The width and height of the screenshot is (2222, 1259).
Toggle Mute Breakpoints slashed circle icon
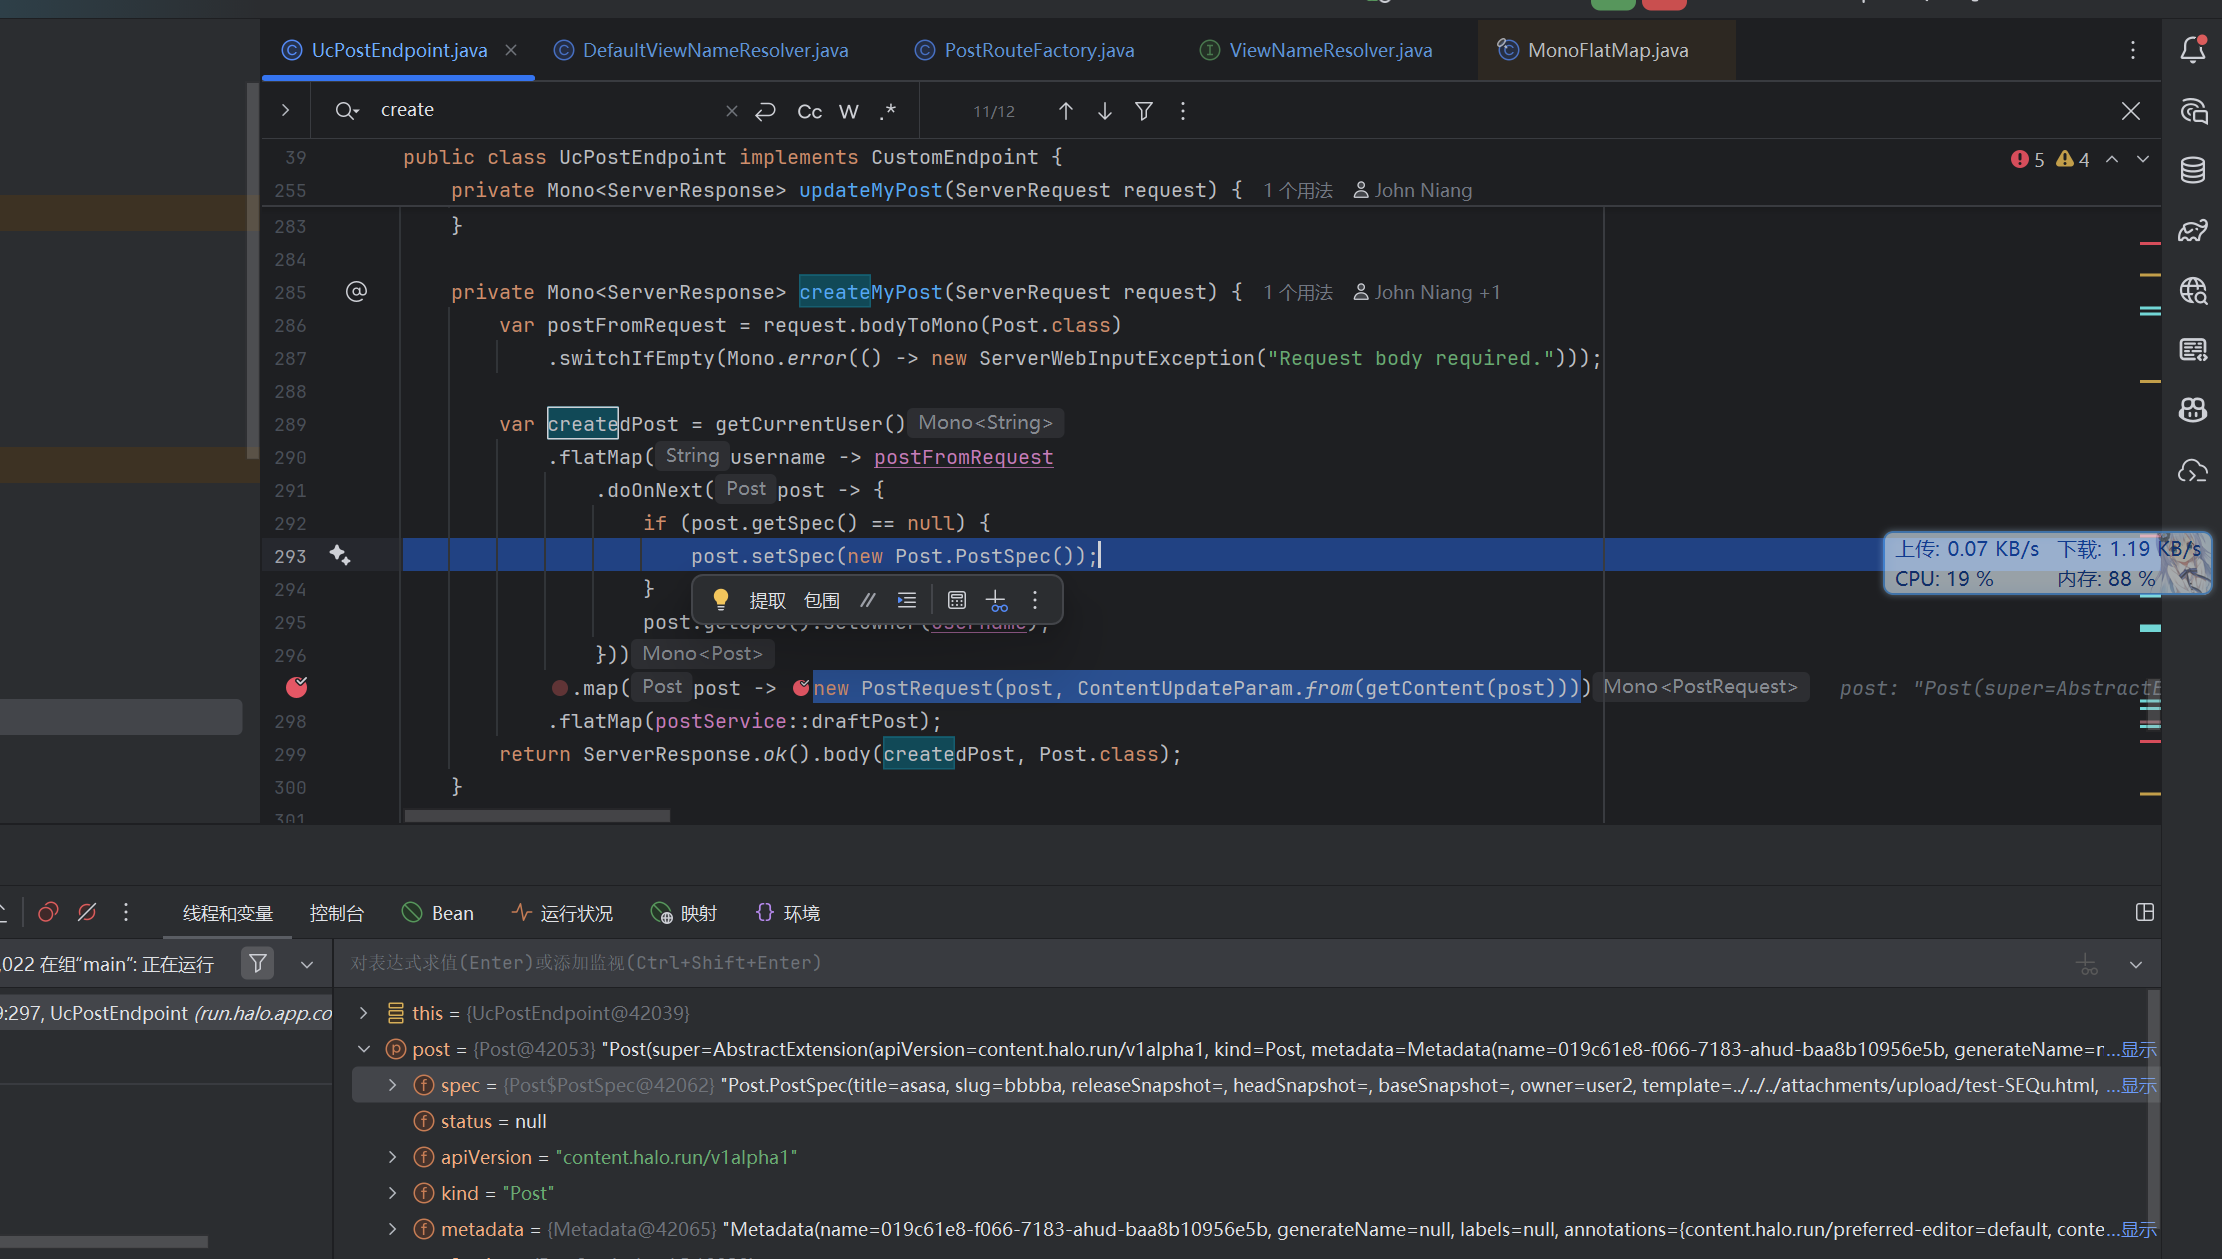pyautogui.click(x=87, y=912)
